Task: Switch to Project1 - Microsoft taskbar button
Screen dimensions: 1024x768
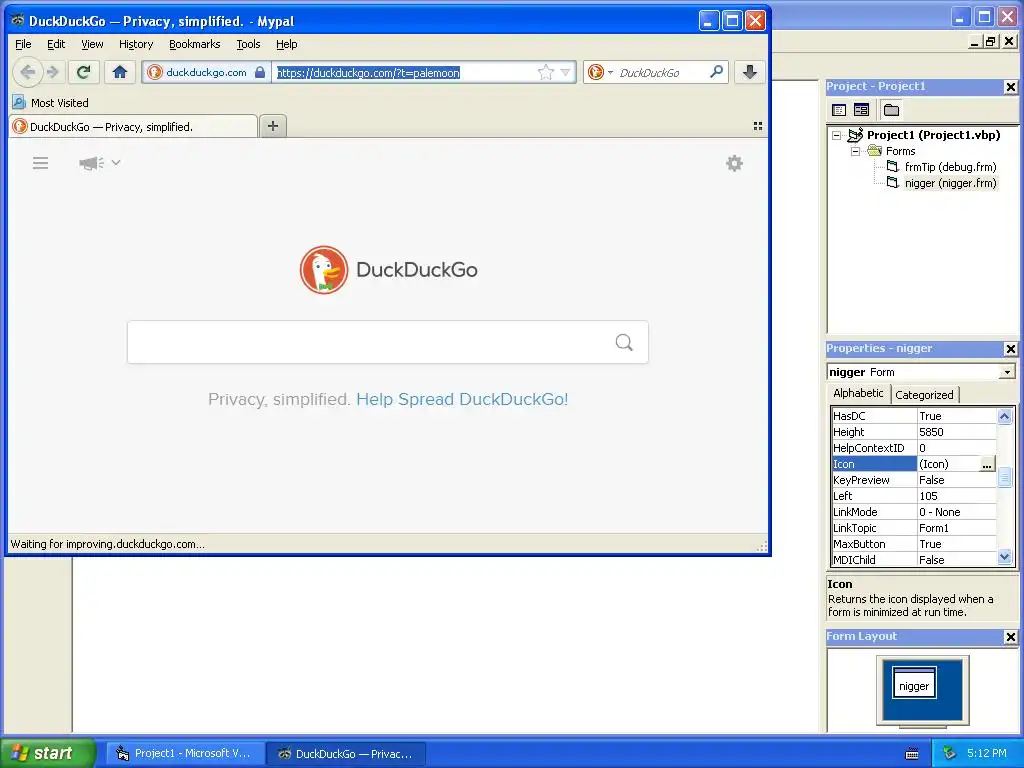Action: click(x=185, y=753)
